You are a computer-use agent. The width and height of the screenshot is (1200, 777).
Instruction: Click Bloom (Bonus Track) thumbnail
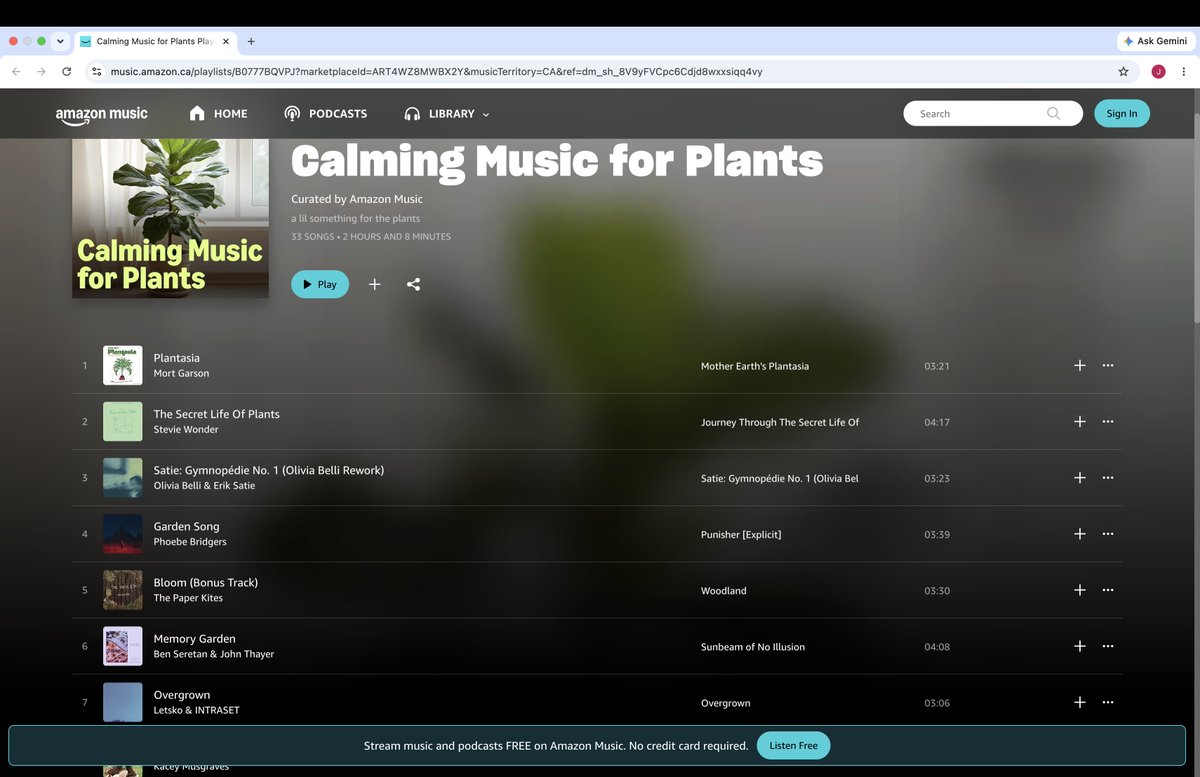pyautogui.click(x=123, y=590)
